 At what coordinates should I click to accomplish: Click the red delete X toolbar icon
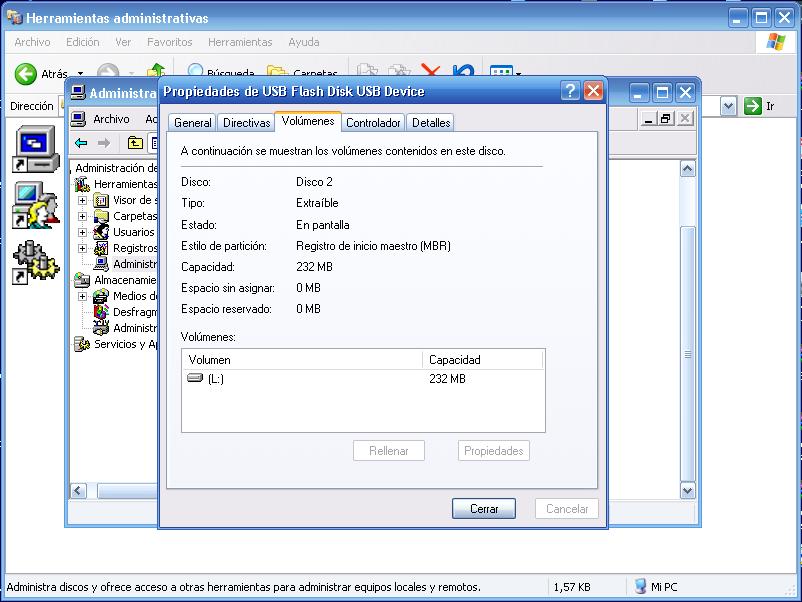coord(431,72)
